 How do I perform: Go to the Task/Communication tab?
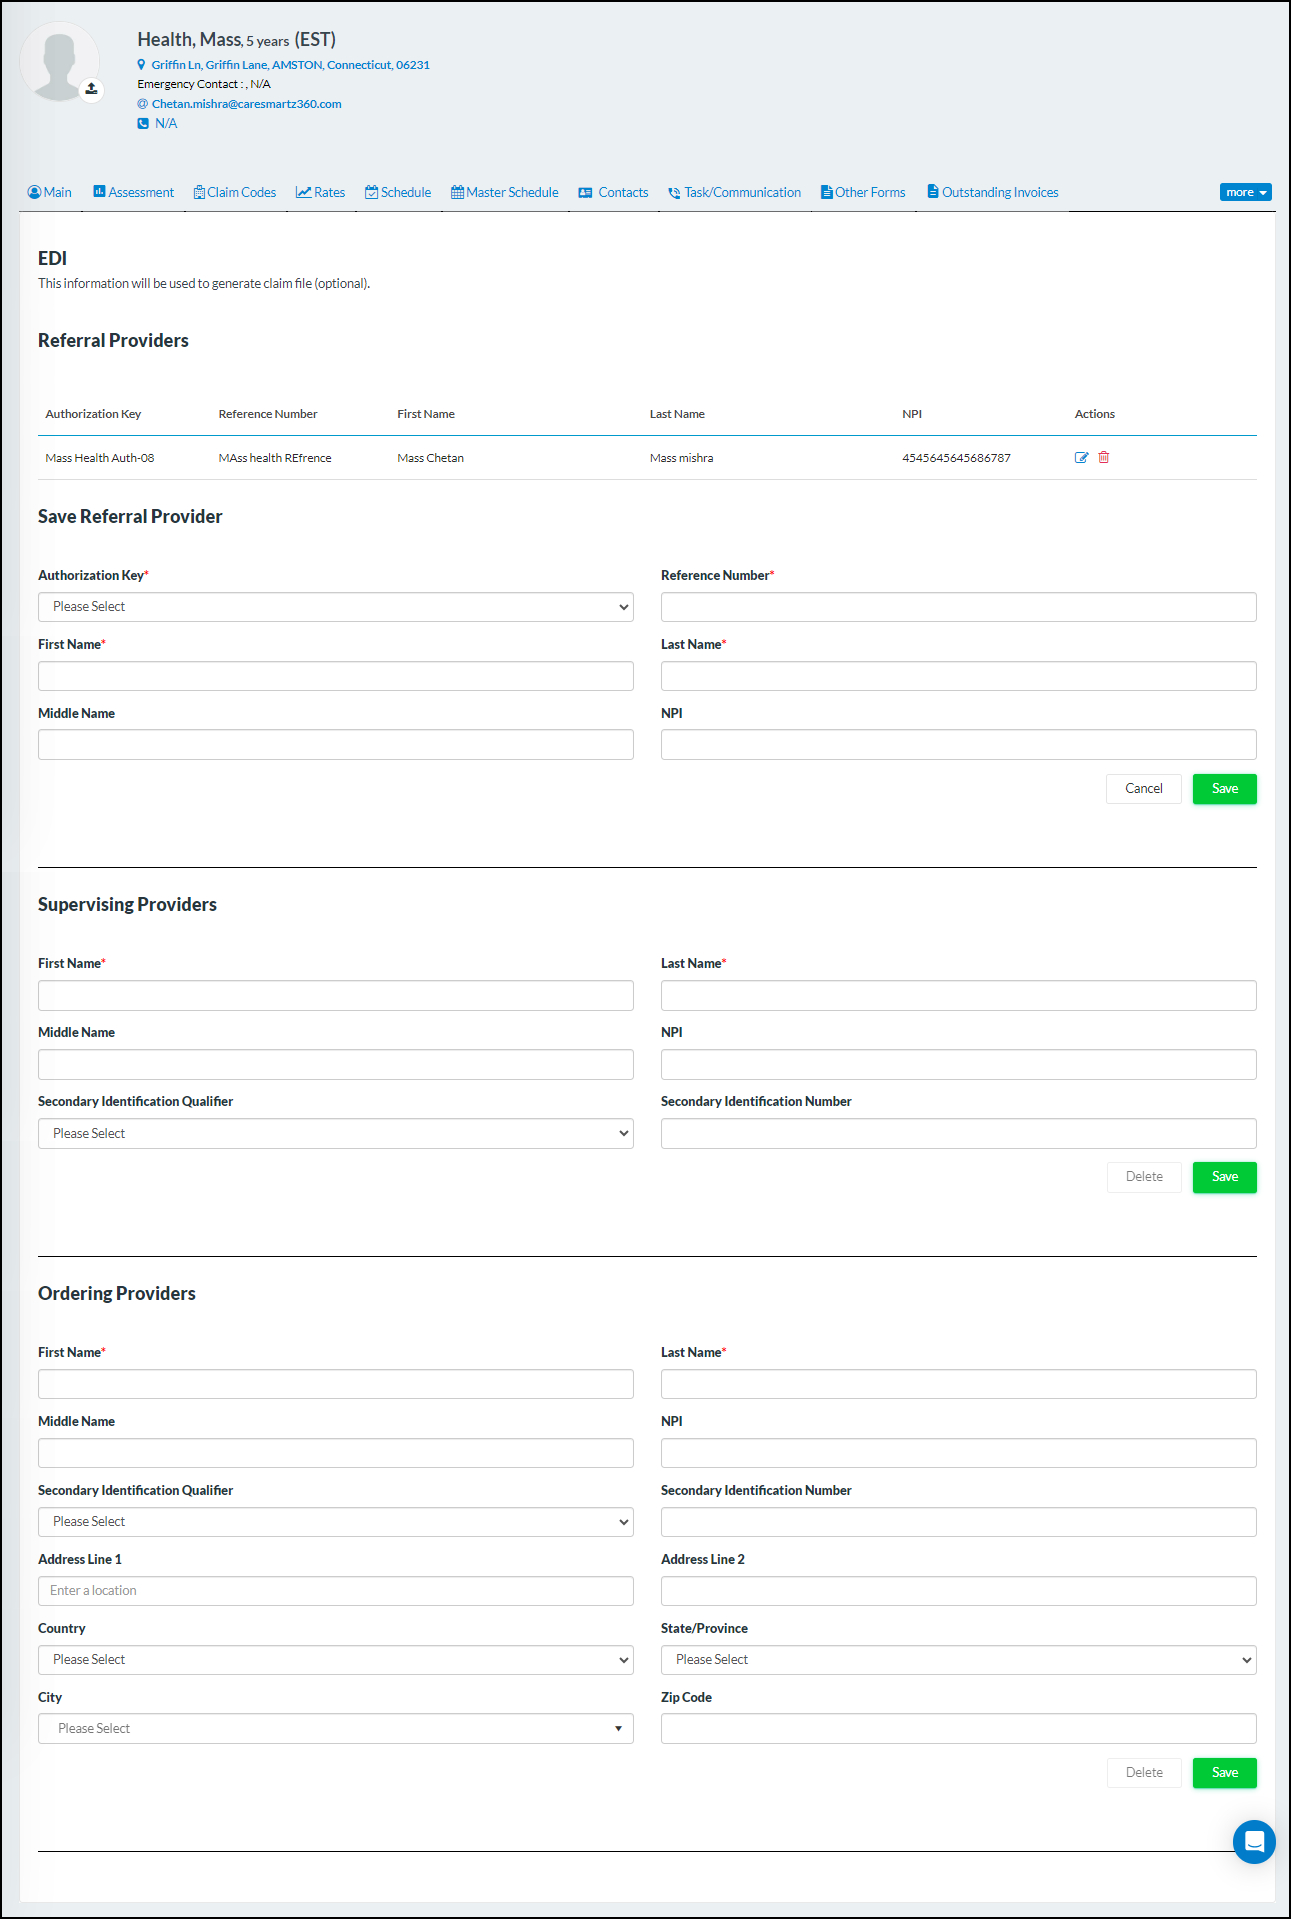(735, 193)
